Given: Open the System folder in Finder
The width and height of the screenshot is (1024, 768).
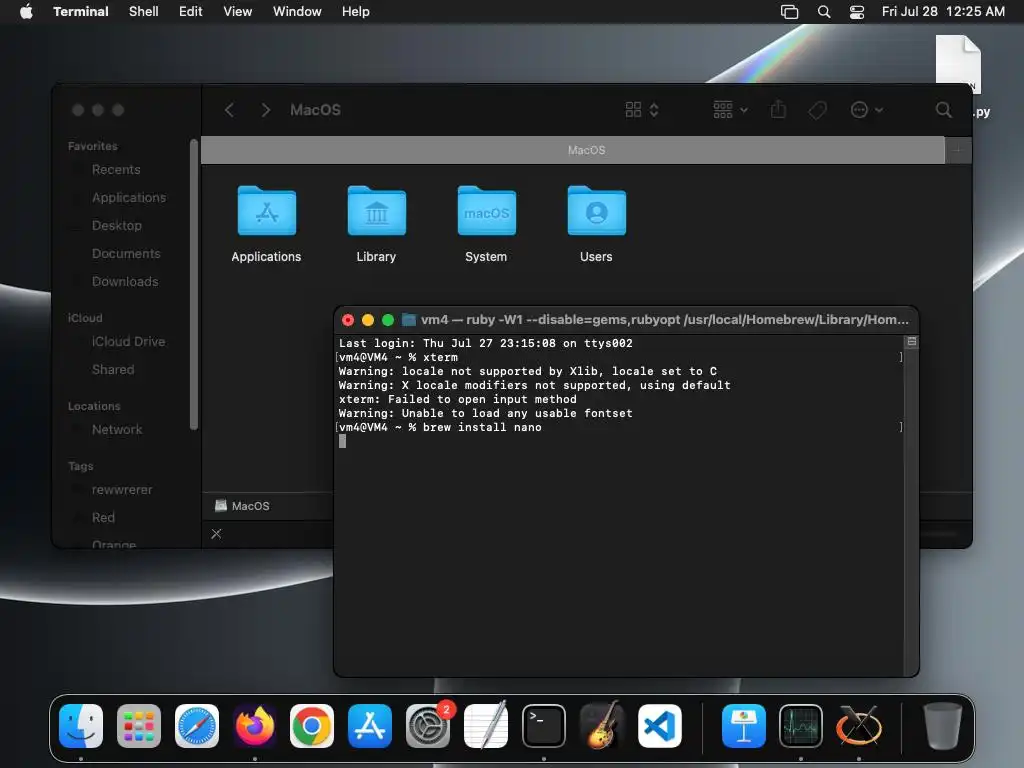Looking at the screenshot, I should click(486, 225).
